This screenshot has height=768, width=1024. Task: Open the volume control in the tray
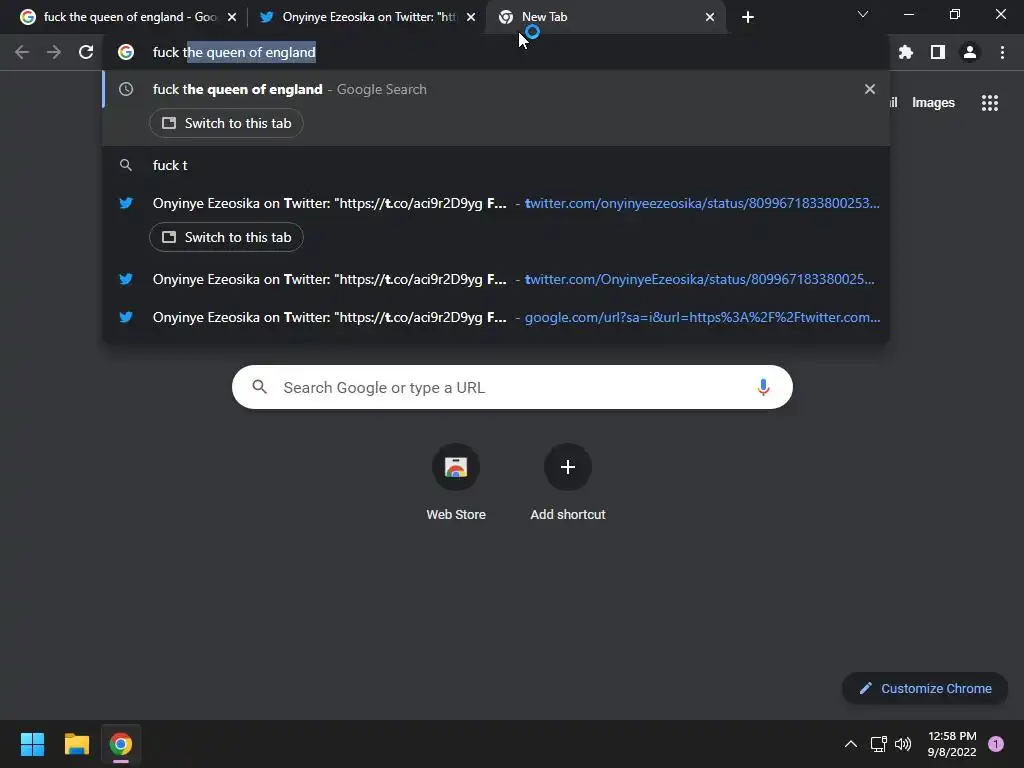tap(903, 744)
